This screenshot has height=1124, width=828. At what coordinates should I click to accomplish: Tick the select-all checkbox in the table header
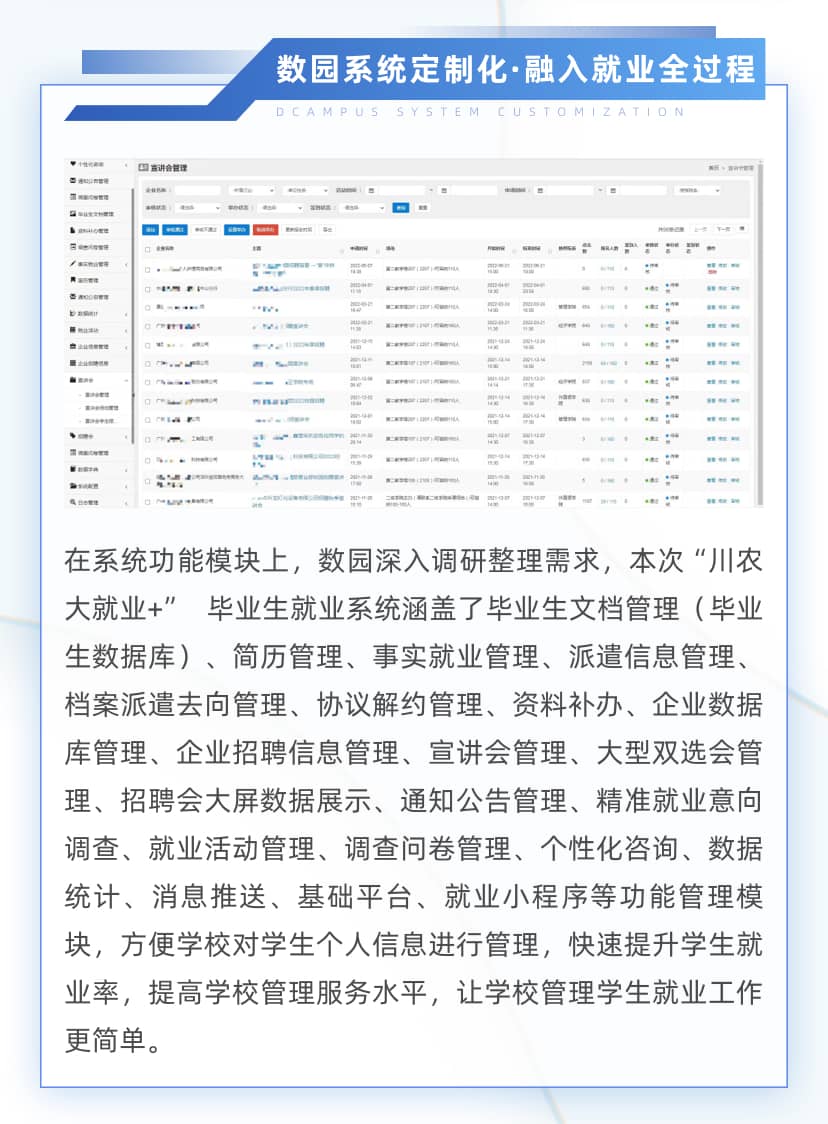coord(148,249)
